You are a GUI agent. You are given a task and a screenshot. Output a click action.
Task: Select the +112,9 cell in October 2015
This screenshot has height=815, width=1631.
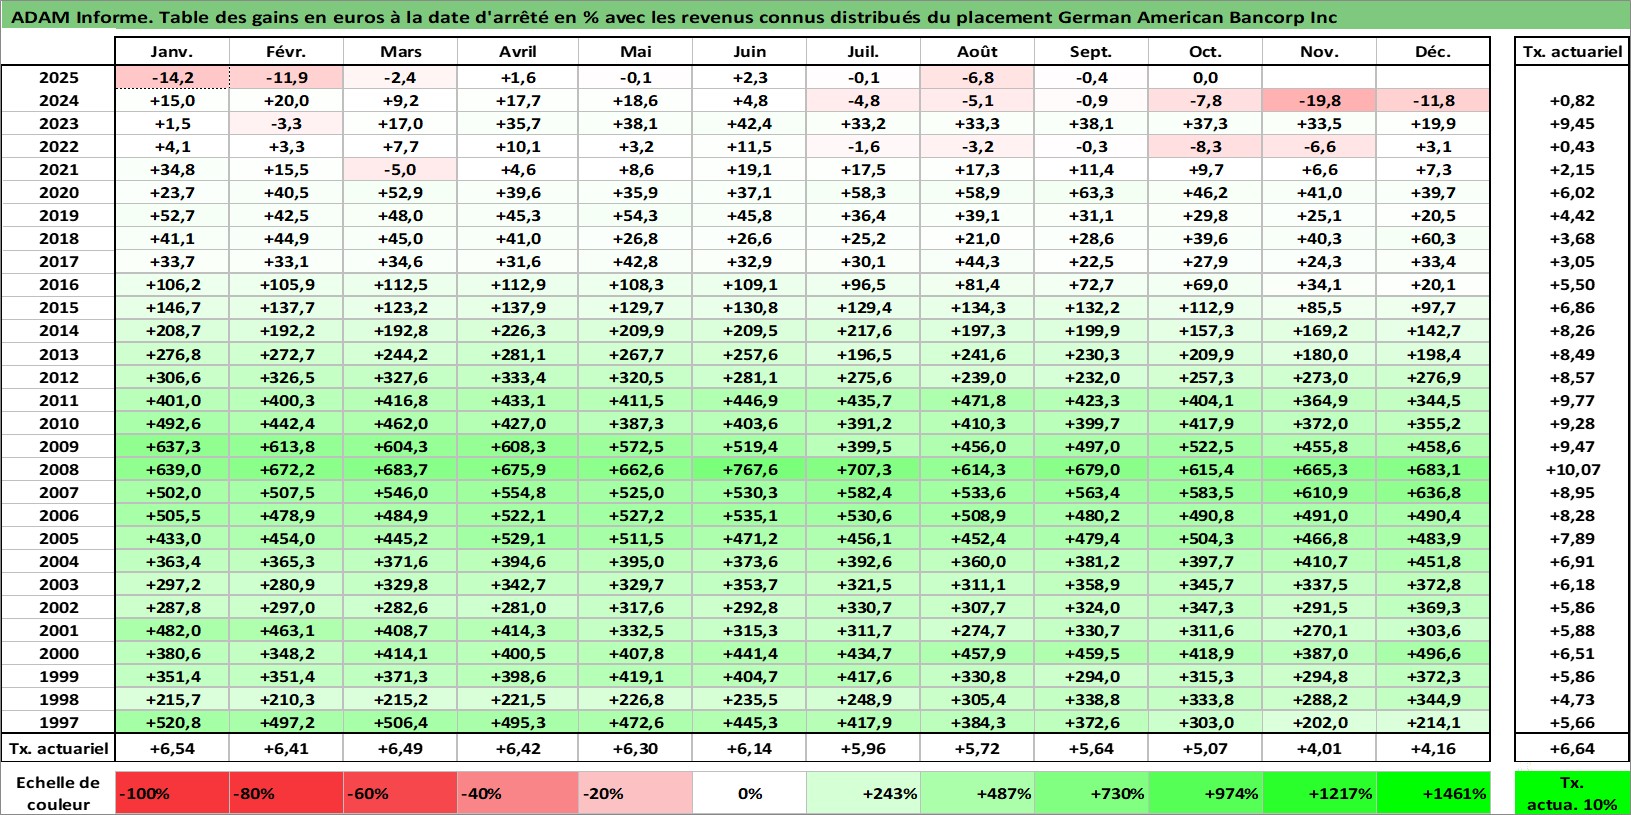1205,307
